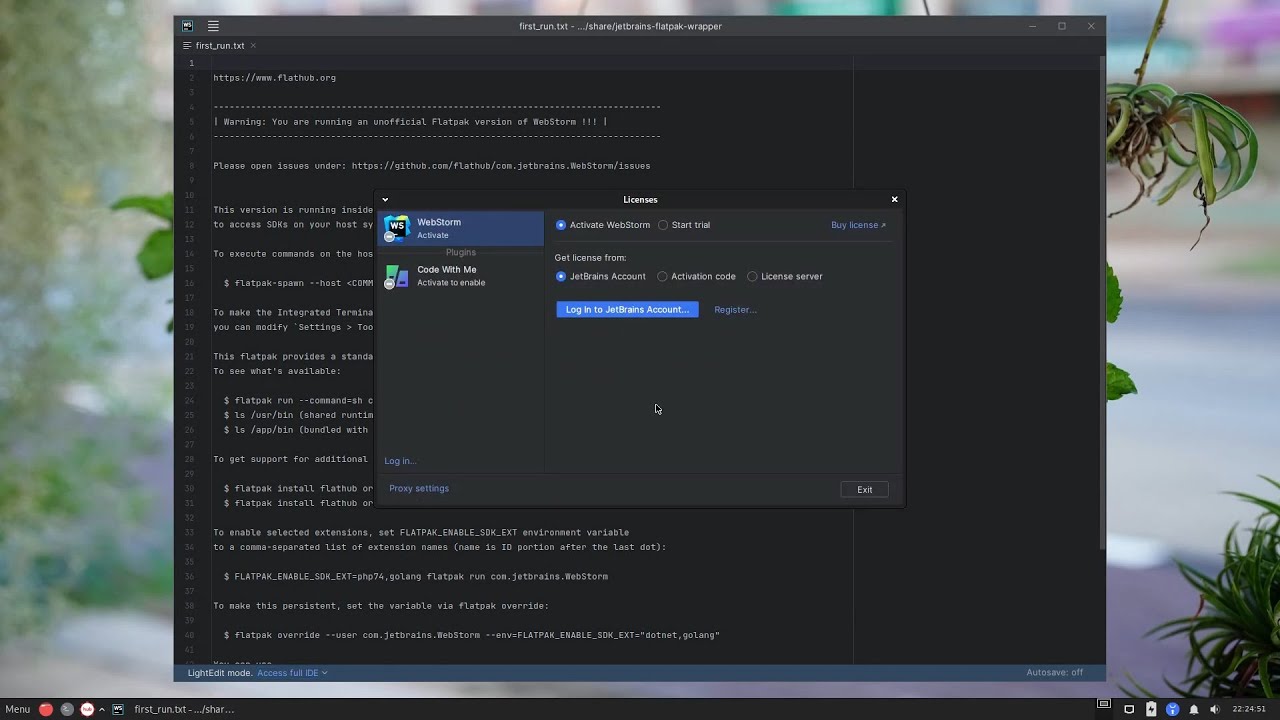Click FLATPAK_ENABLE_SDK_EXT=php74,golang command line
This screenshot has height=720, width=1280.
(415, 577)
